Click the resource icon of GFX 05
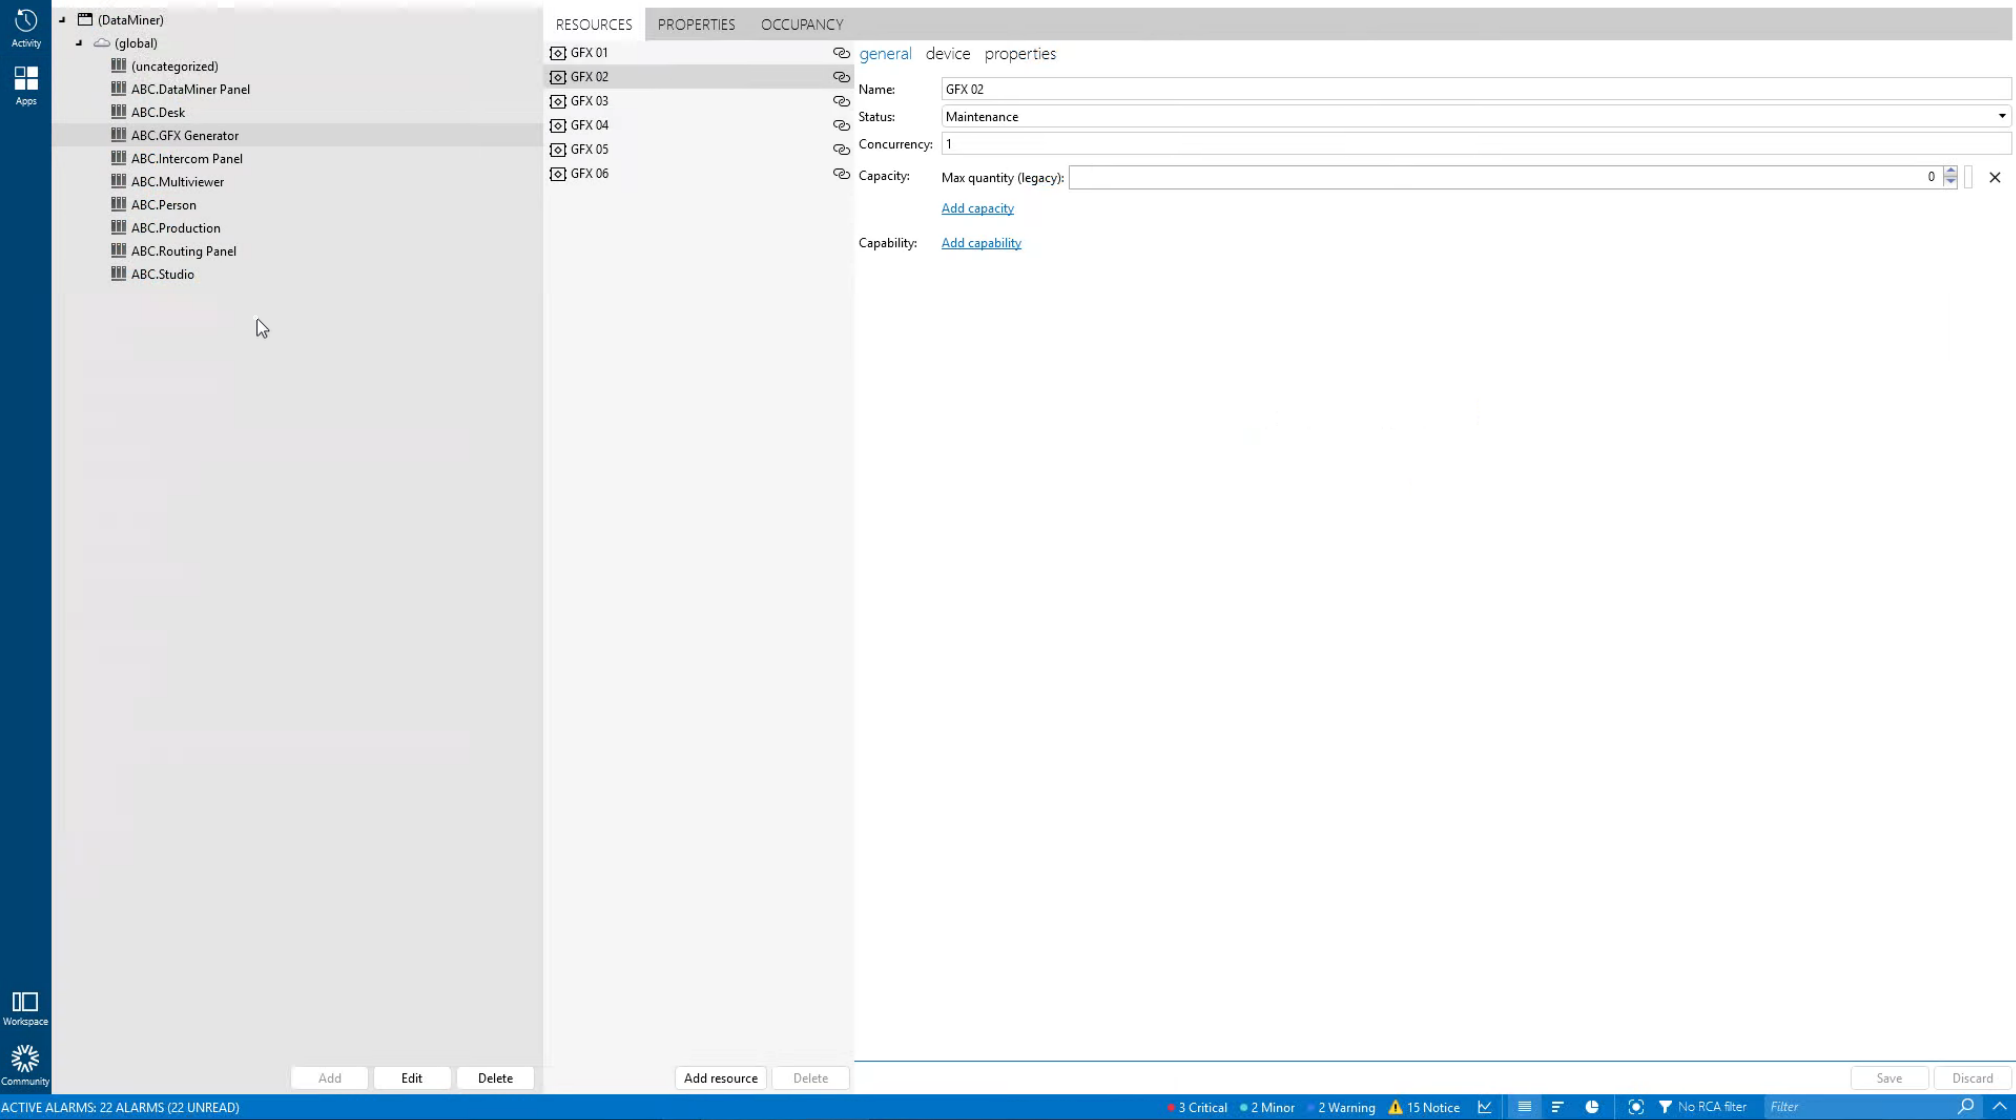2016x1120 pixels. point(558,149)
